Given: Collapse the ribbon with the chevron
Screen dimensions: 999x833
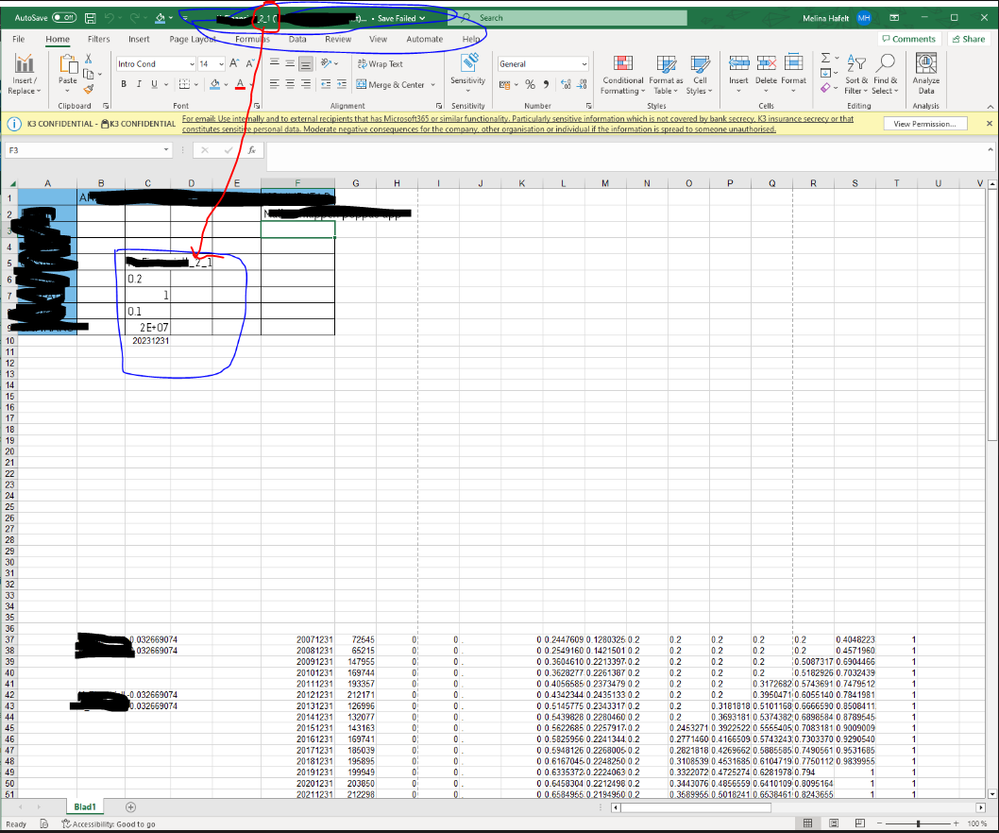Looking at the screenshot, I should pyautogui.click(x=990, y=106).
